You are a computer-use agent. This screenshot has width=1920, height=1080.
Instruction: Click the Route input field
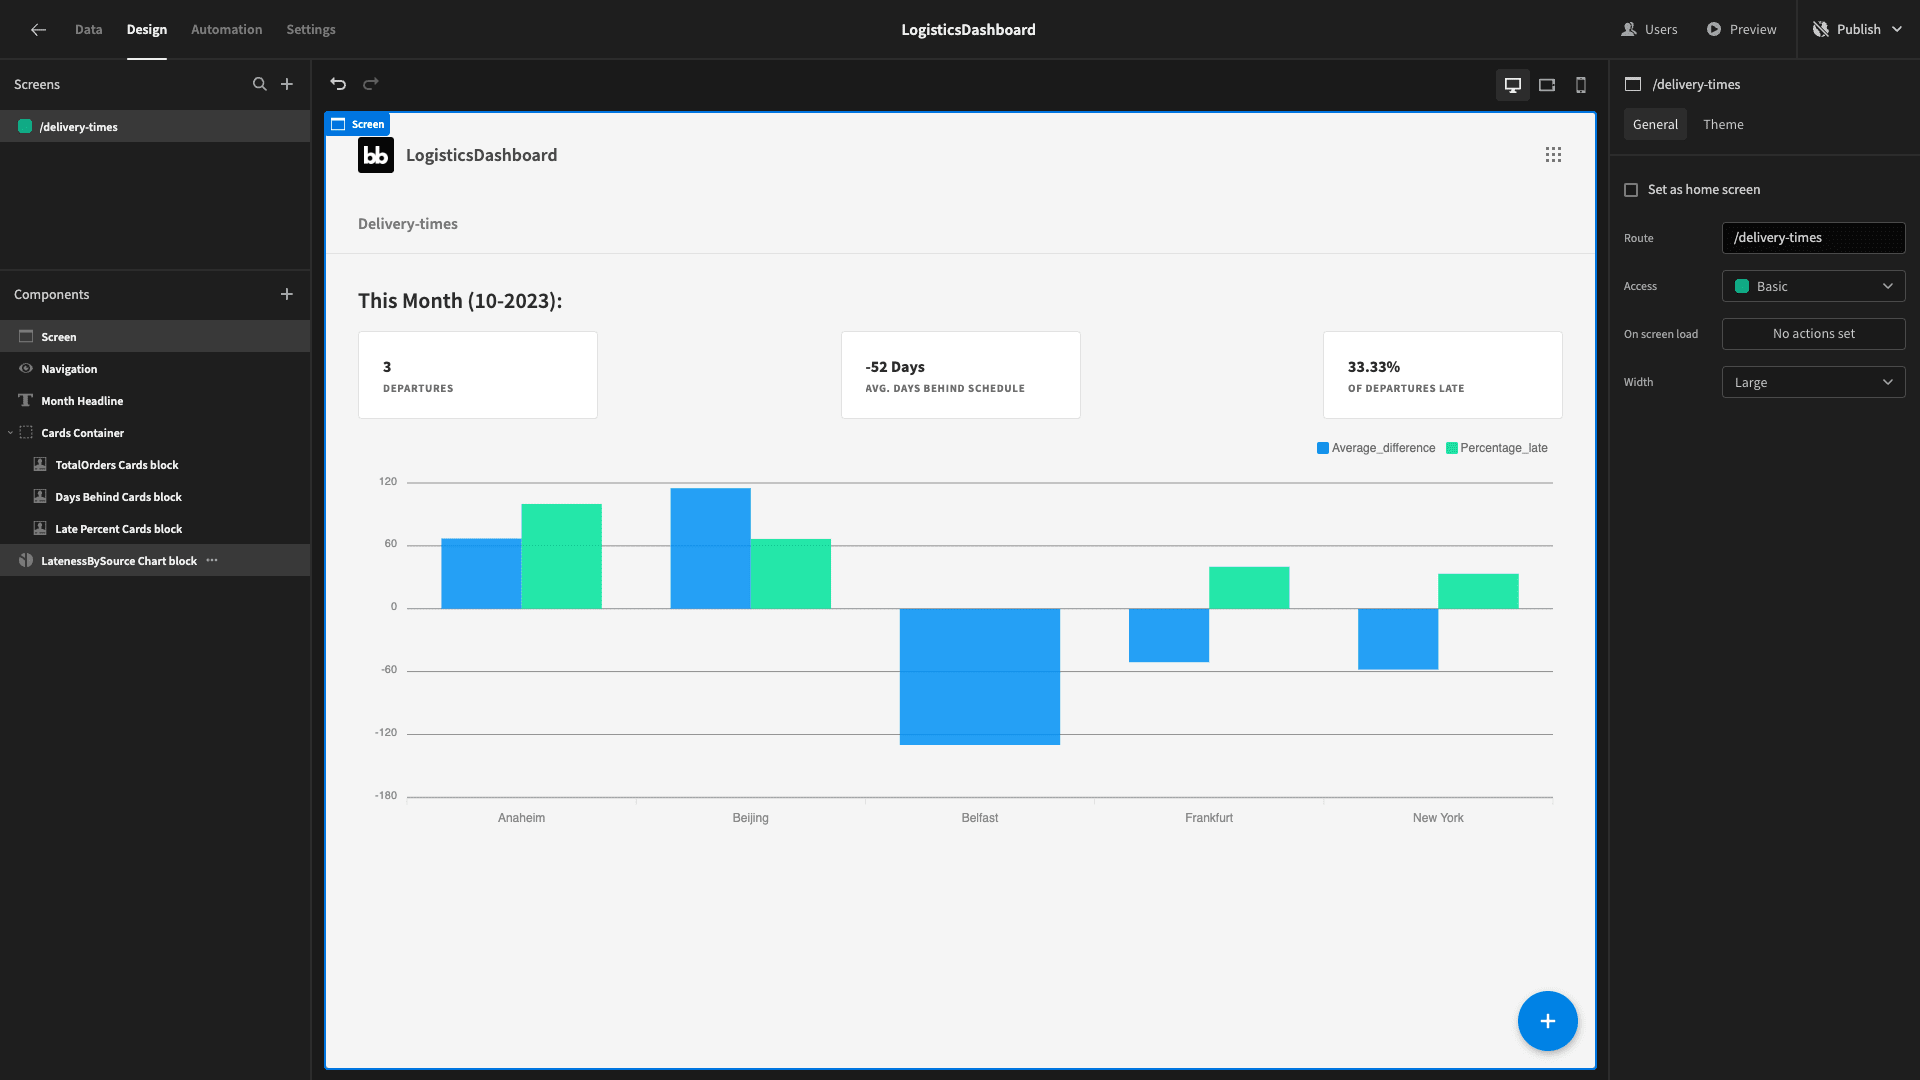click(1813, 238)
